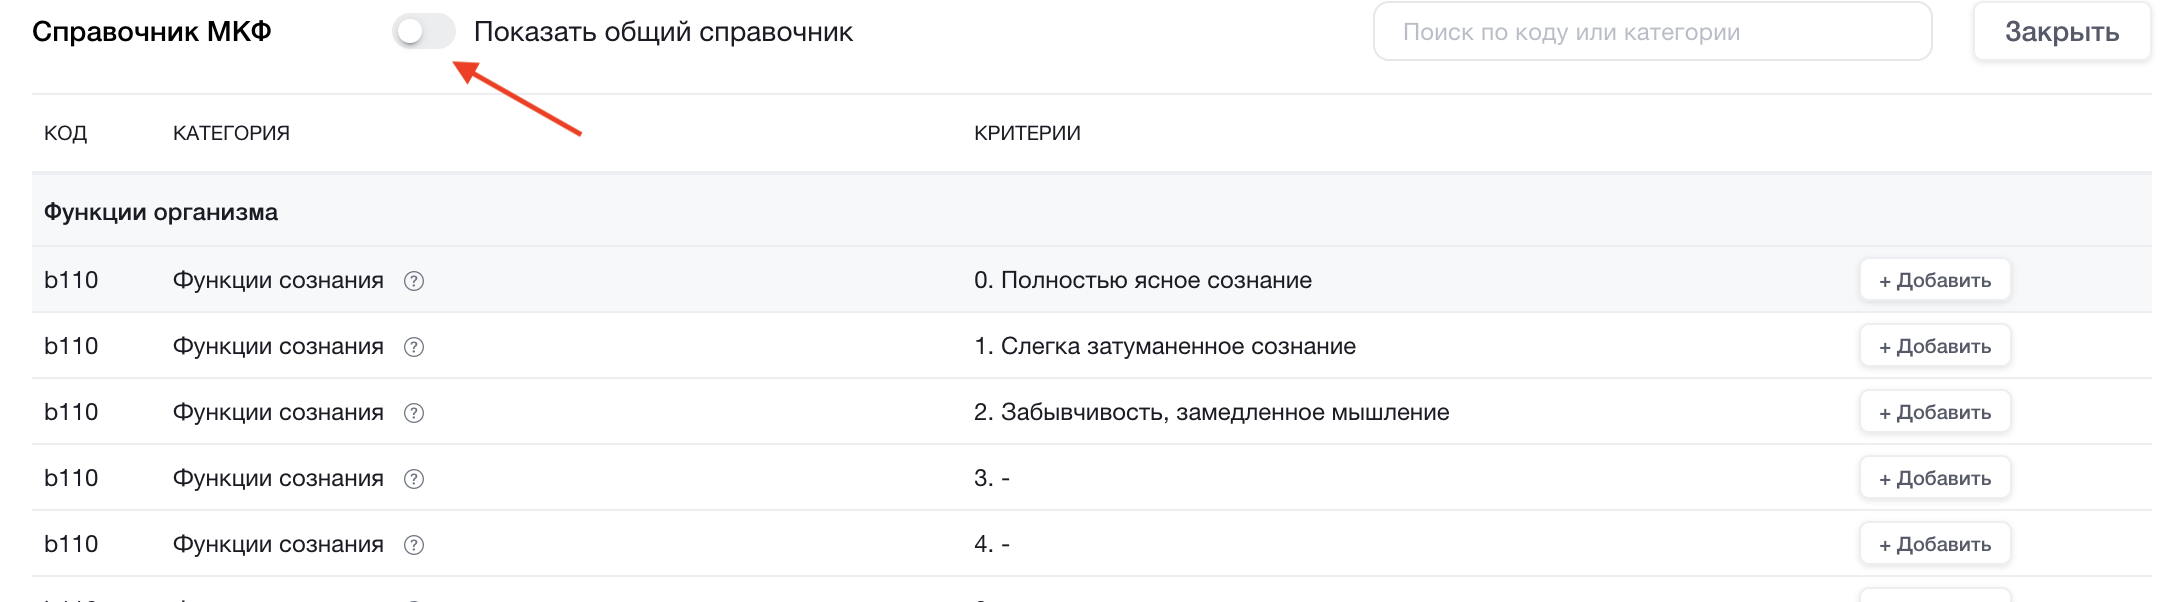Add criterion '0. Полностью ясное сознание'
The width and height of the screenshot is (2162, 602).
click(x=1934, y=280)
